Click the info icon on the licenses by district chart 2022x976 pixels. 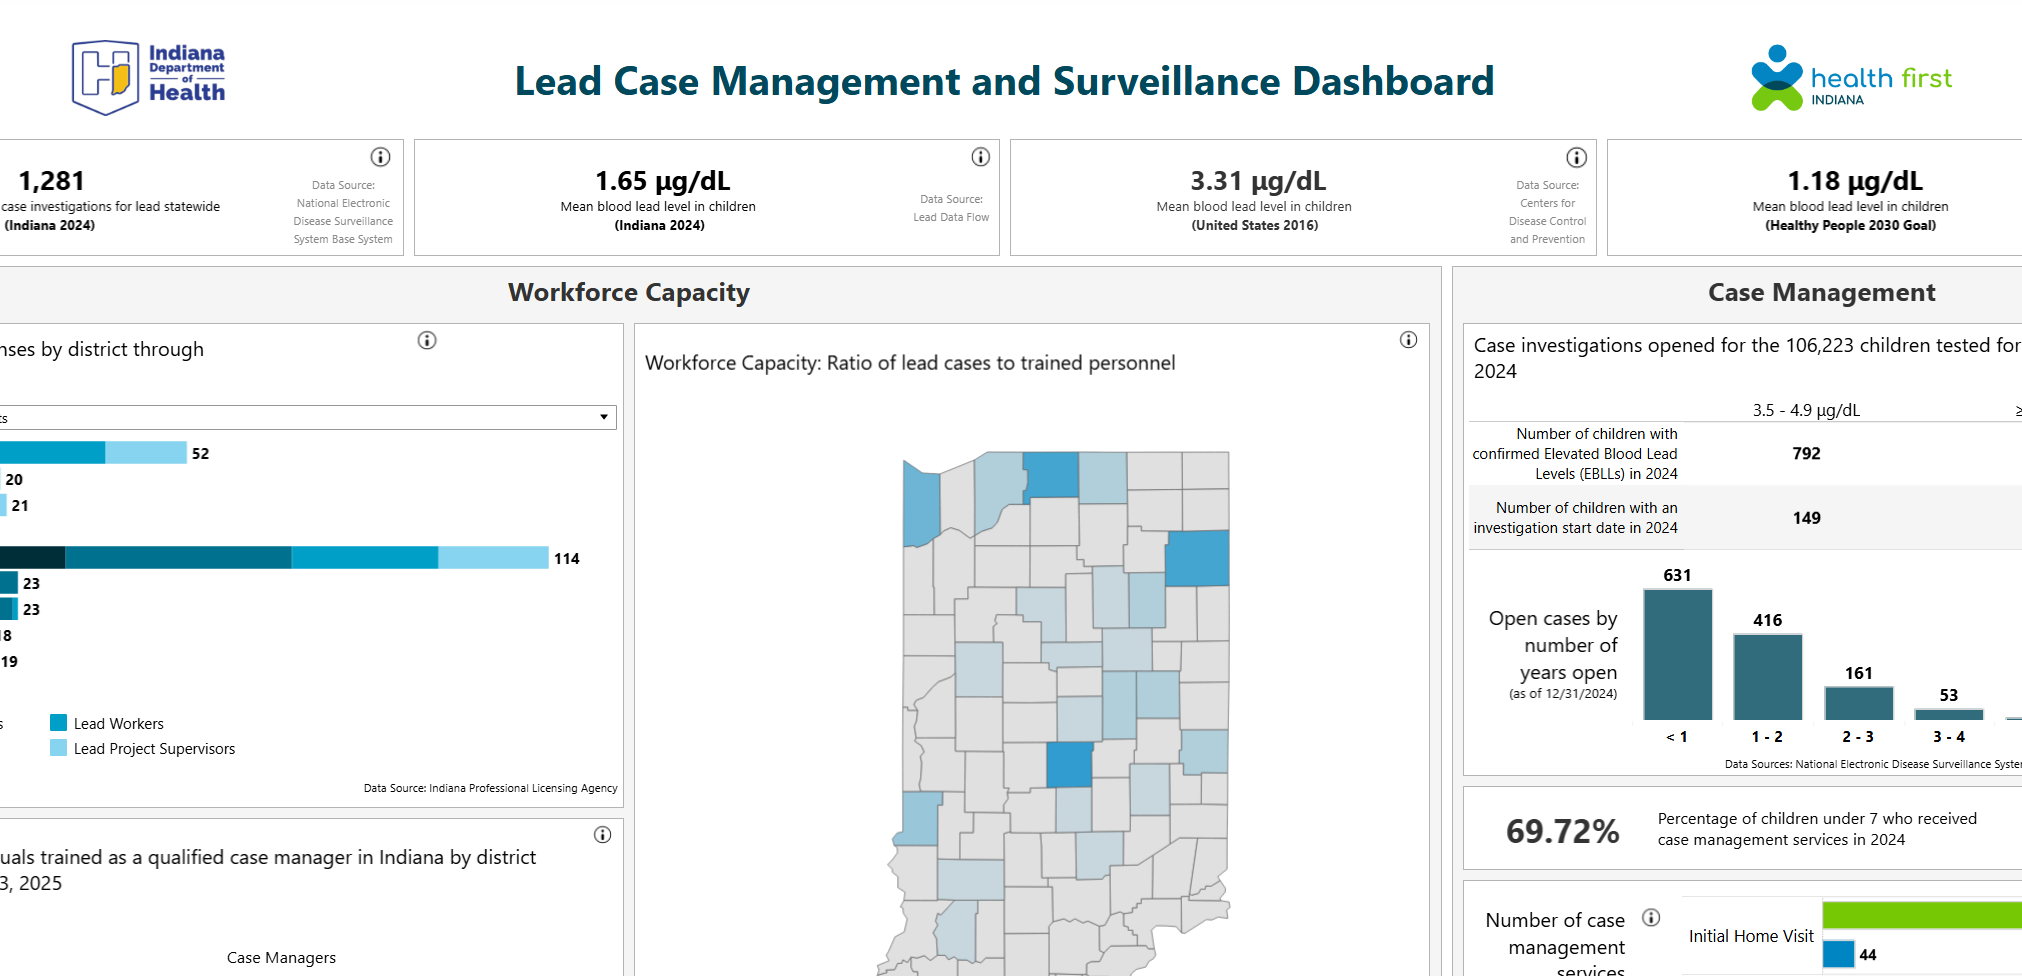(x=427, y=340)
